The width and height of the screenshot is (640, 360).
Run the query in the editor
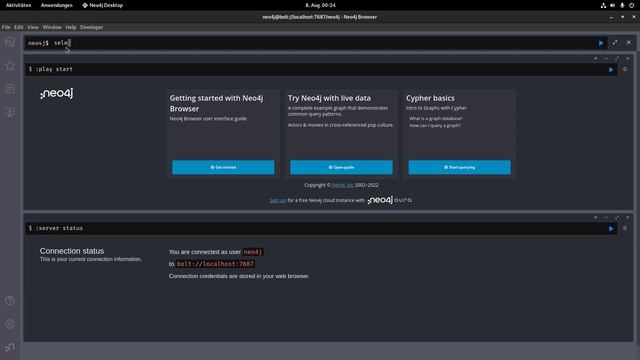(x=601, y=43)
